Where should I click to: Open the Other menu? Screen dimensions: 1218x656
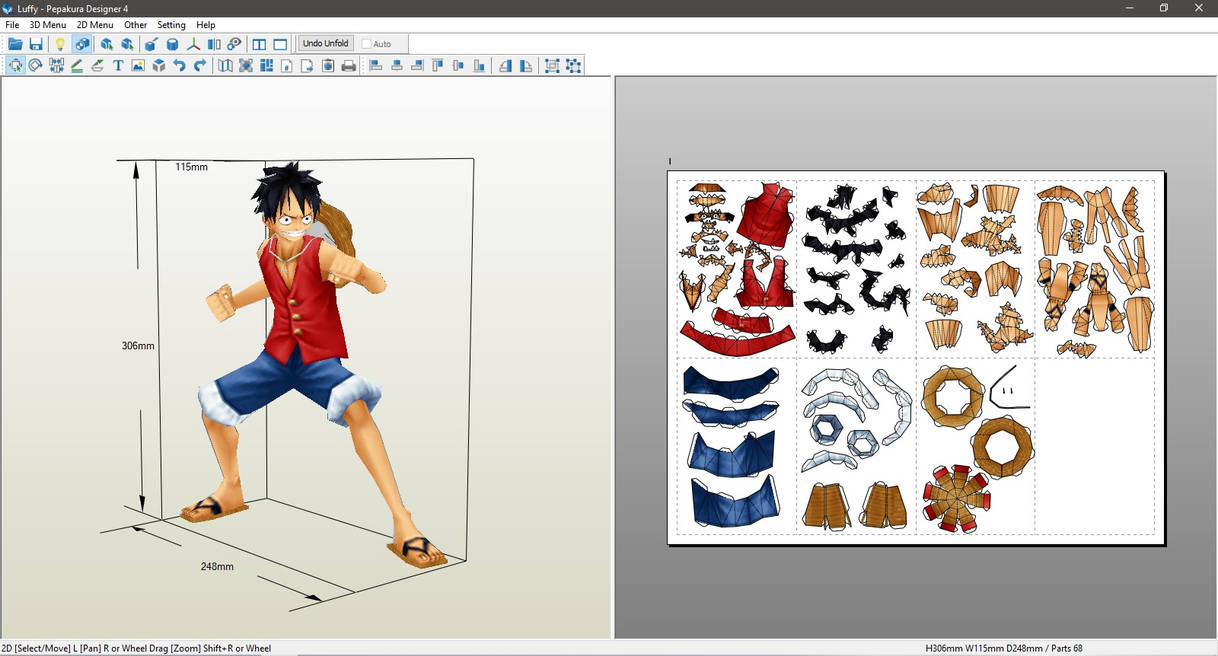[x=136, y=25]
